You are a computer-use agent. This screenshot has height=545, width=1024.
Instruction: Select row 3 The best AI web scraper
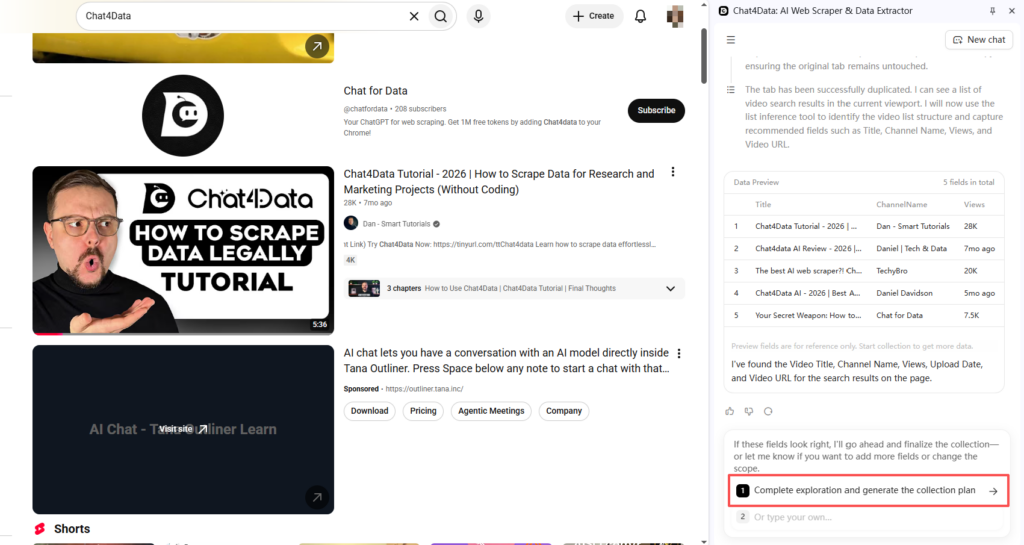808,271
